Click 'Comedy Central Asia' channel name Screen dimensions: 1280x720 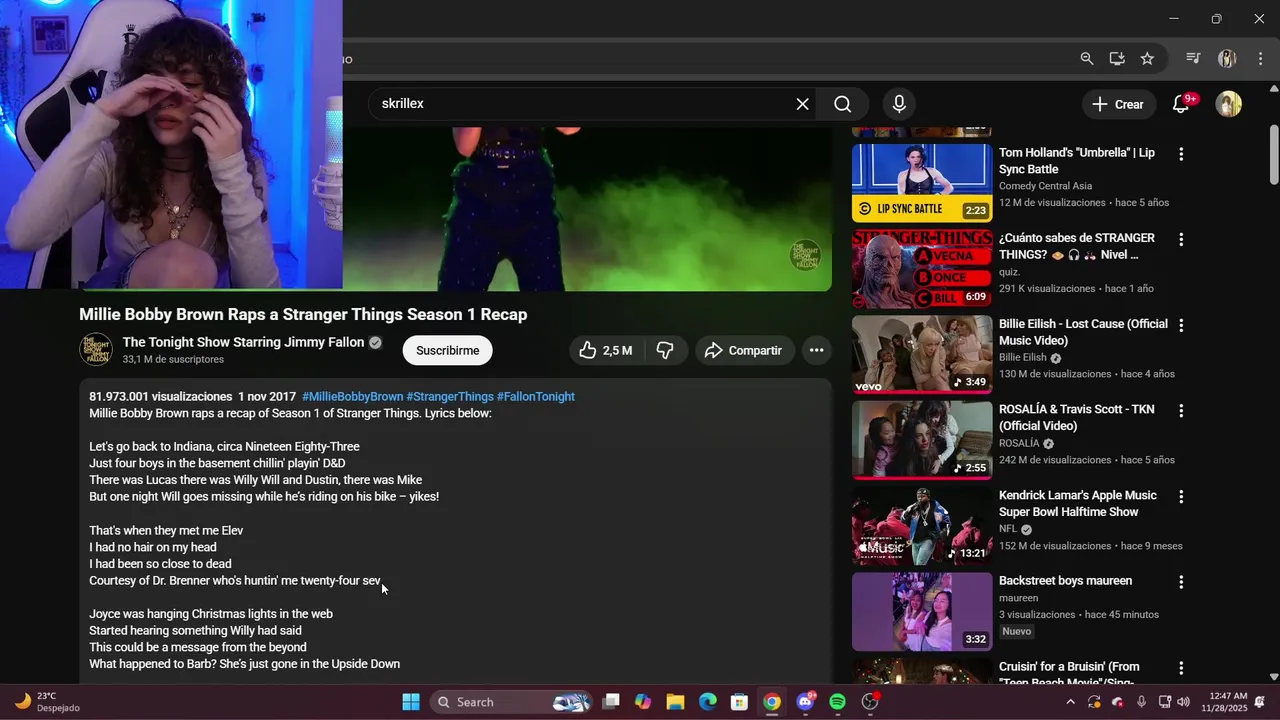(x=1045, y=186)
